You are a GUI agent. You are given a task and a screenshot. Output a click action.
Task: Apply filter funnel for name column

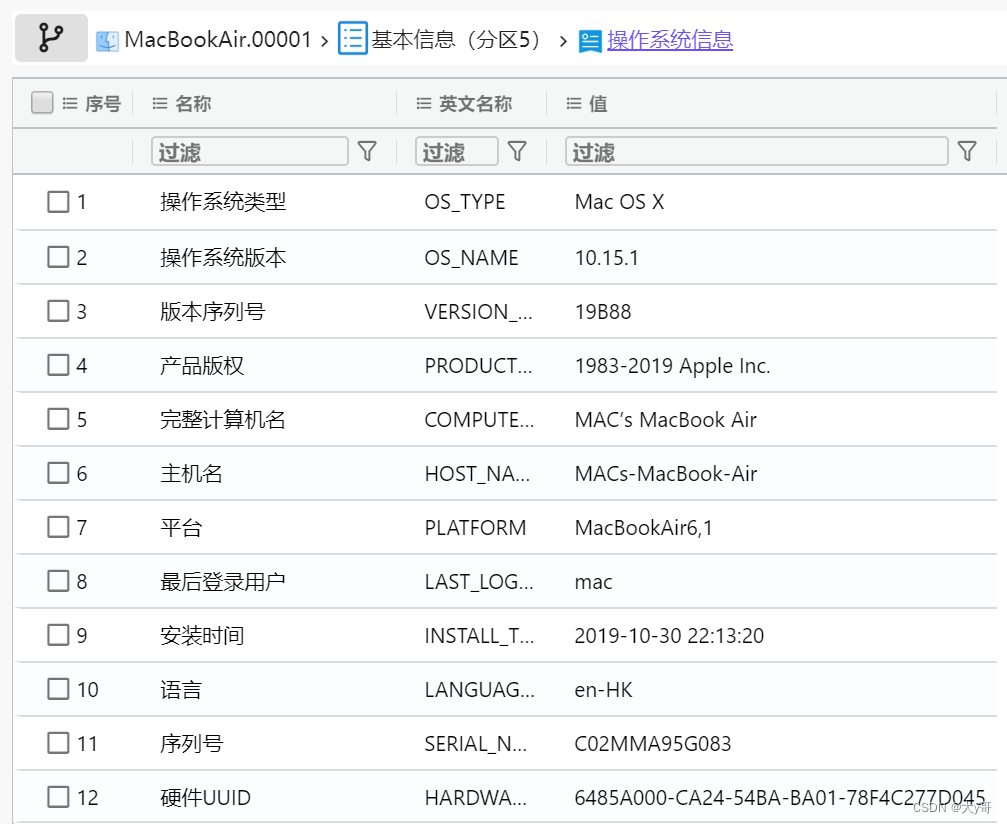[x=367, y=151]
